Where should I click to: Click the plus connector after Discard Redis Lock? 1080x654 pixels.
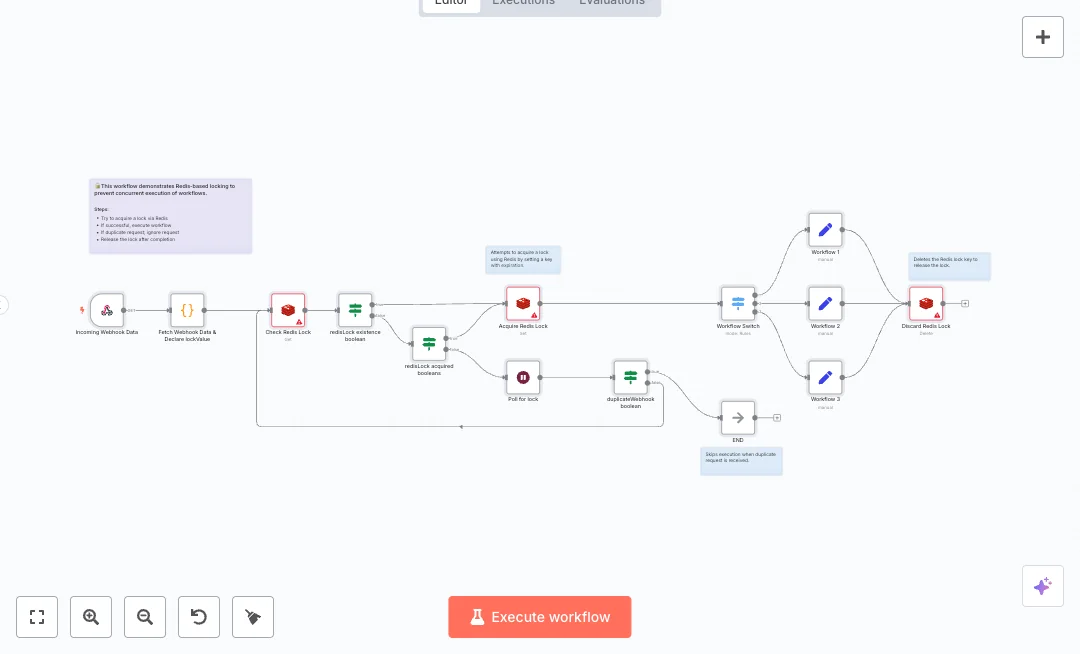click(x=965, y=303)
